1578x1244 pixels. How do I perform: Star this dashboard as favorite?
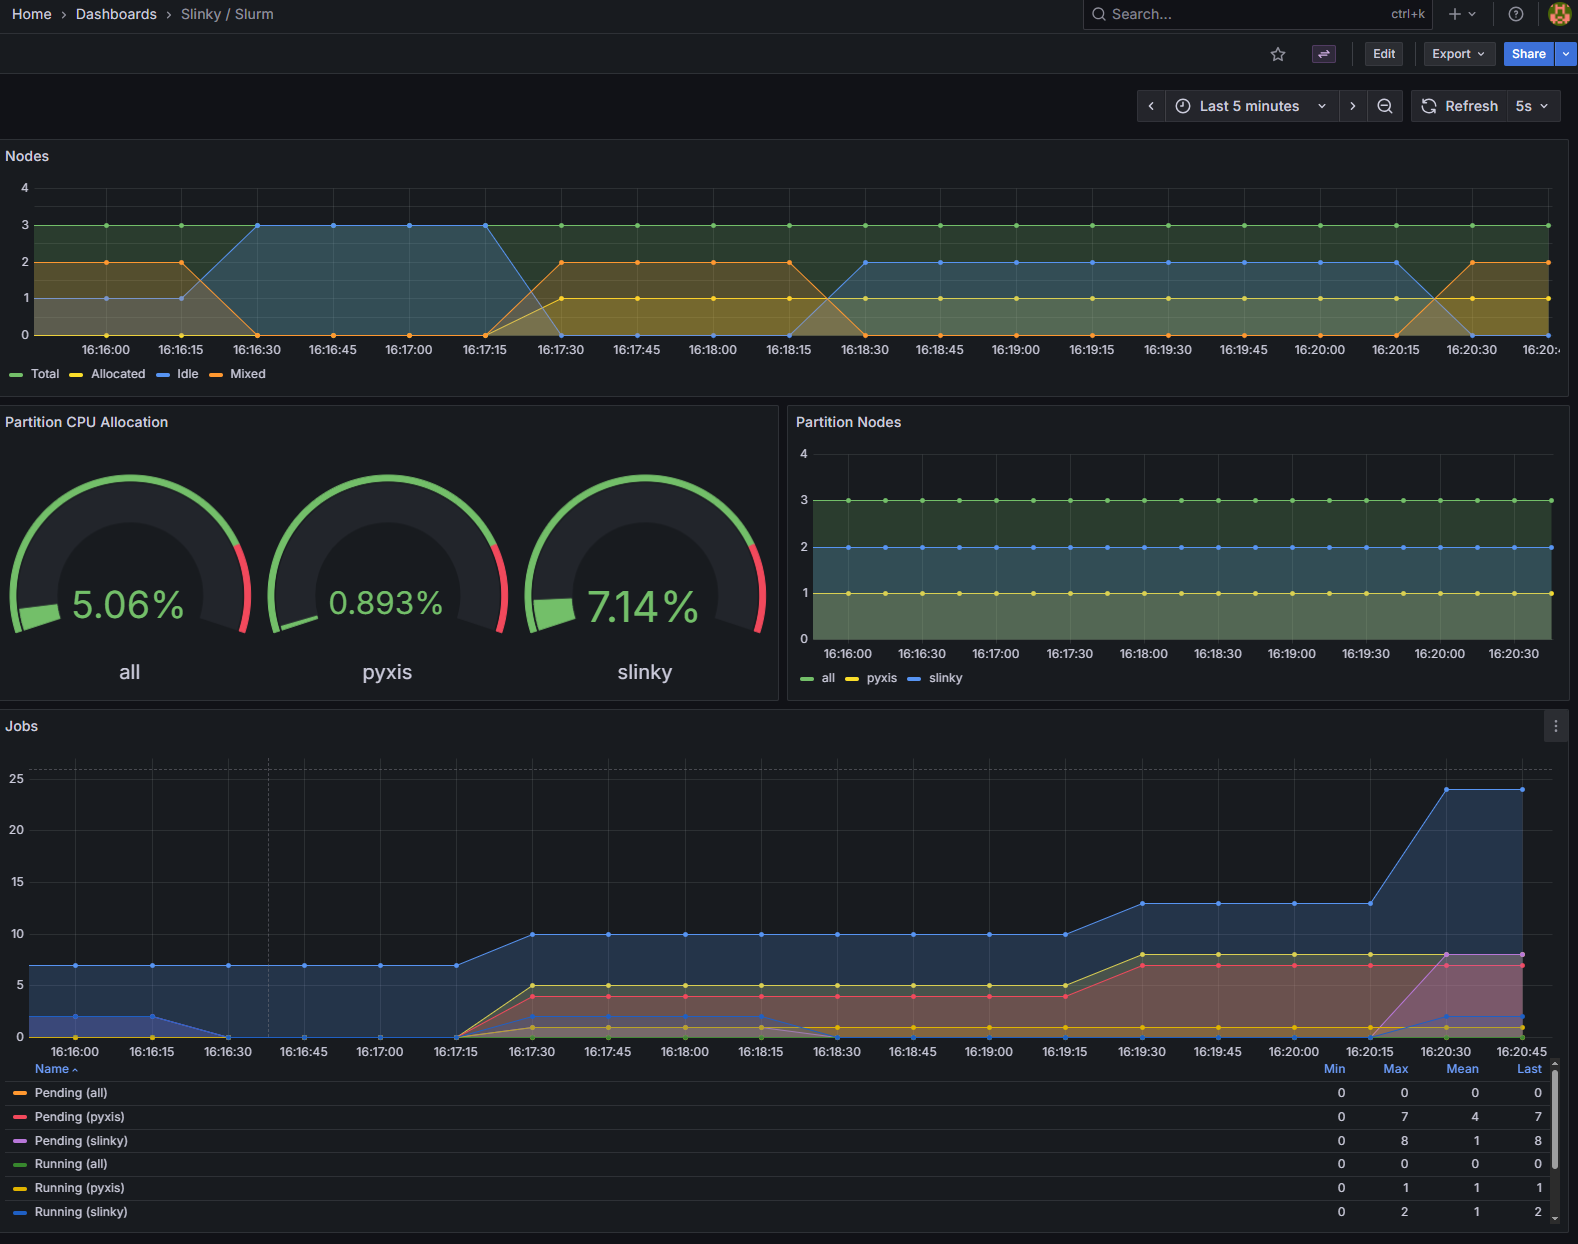tap(1277, 54)
